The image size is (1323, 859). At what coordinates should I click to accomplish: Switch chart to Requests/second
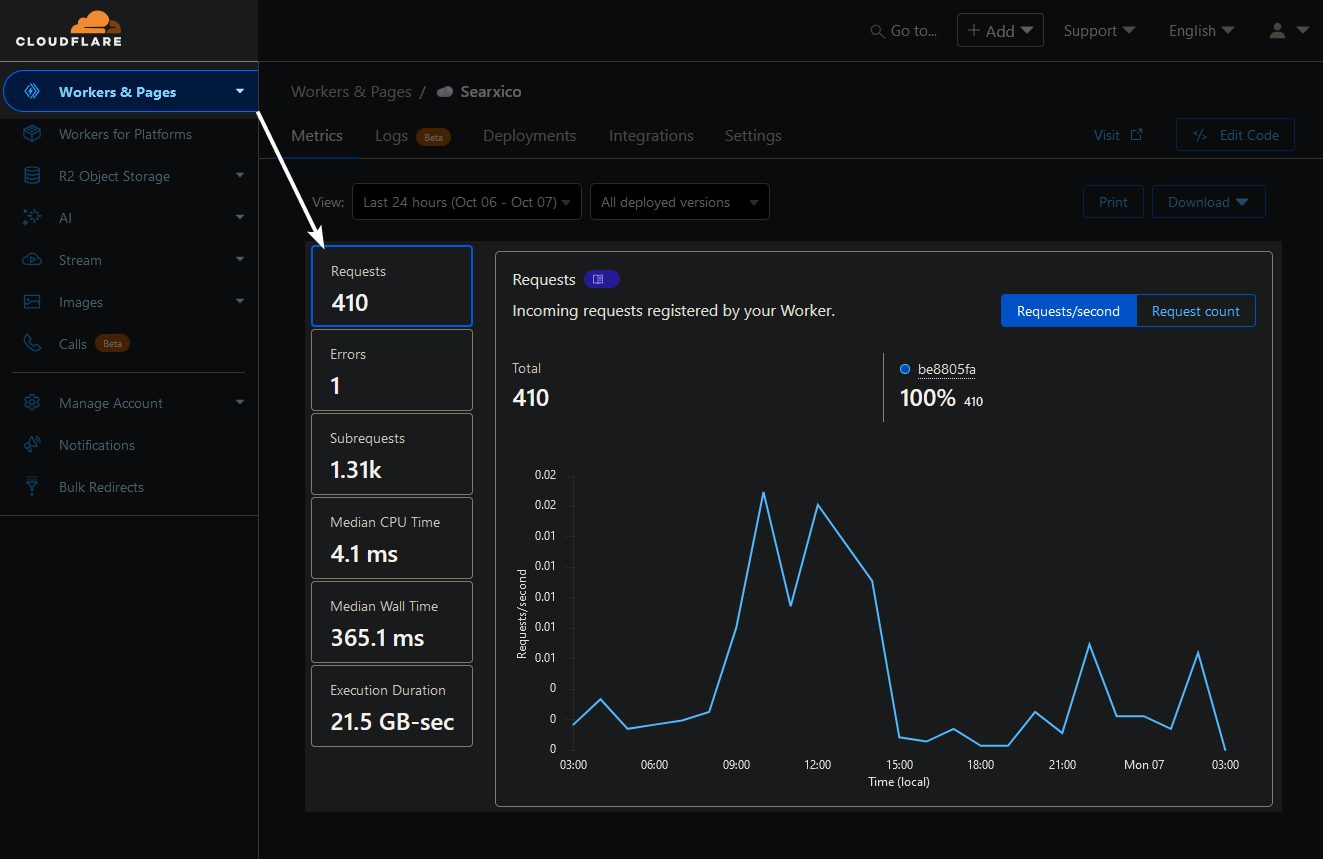click(x=1068, y=311)
